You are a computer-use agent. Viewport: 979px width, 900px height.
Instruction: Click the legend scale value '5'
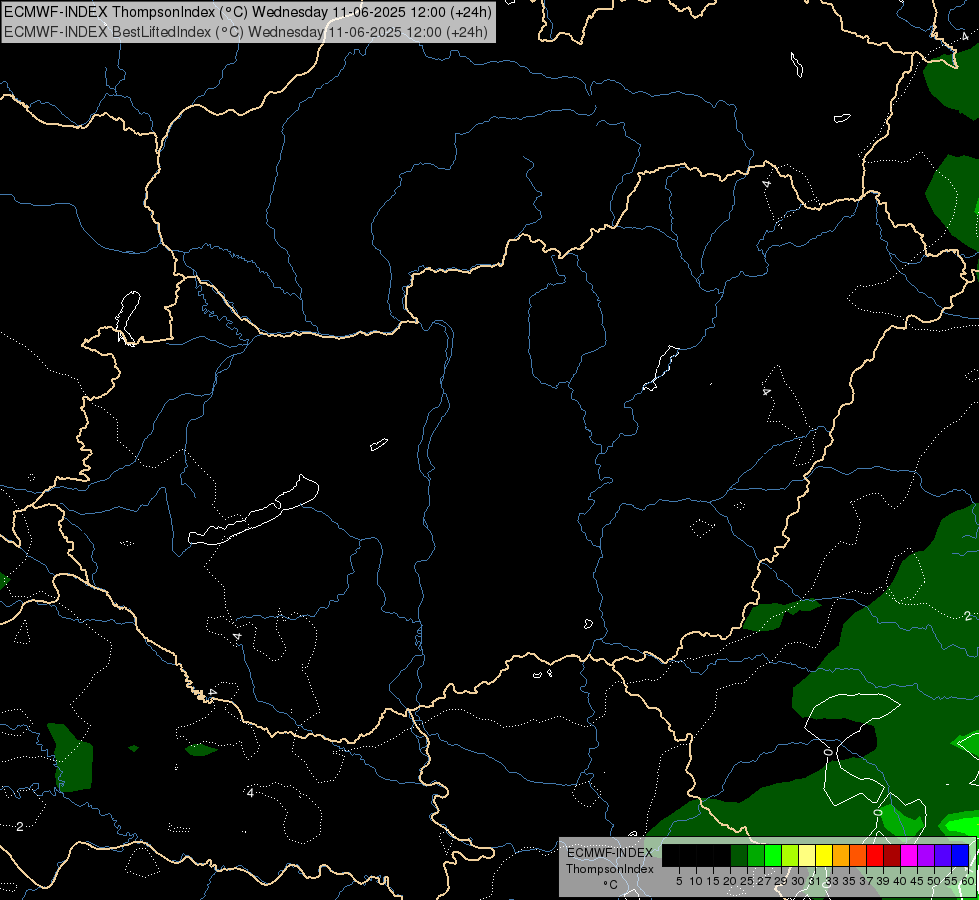point(679,881)
